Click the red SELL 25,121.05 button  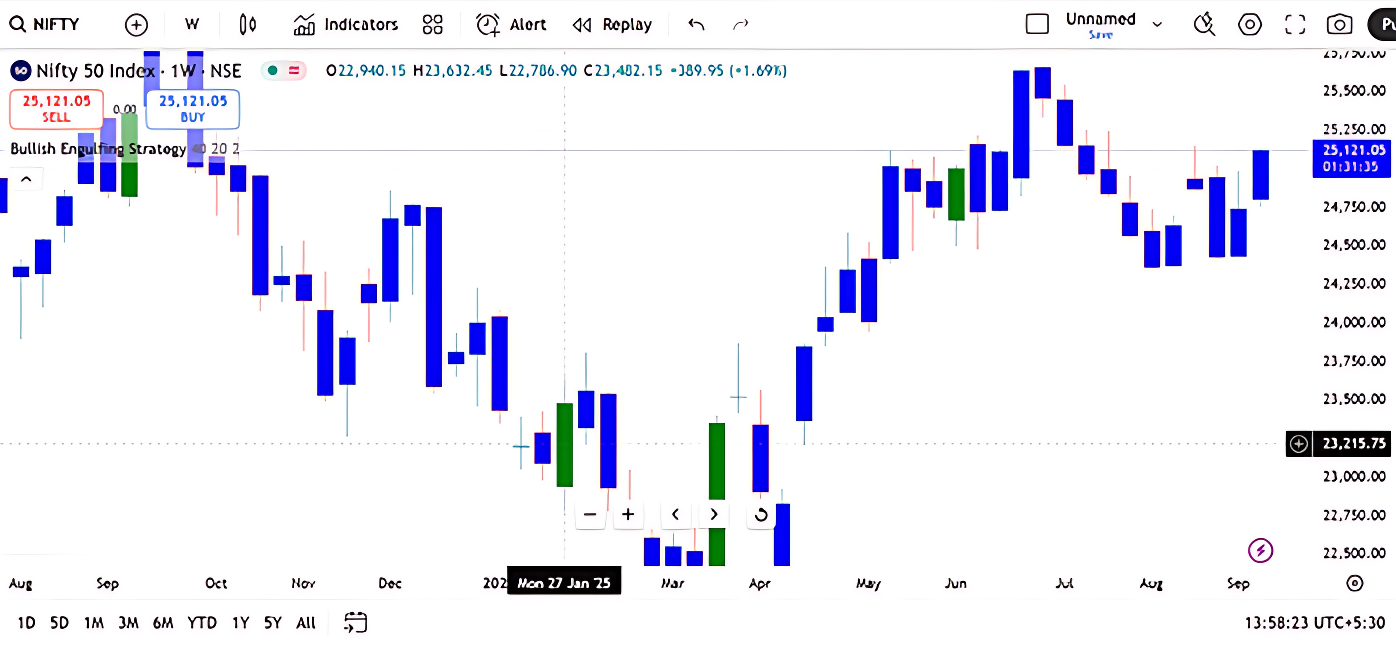coord(57,108)
